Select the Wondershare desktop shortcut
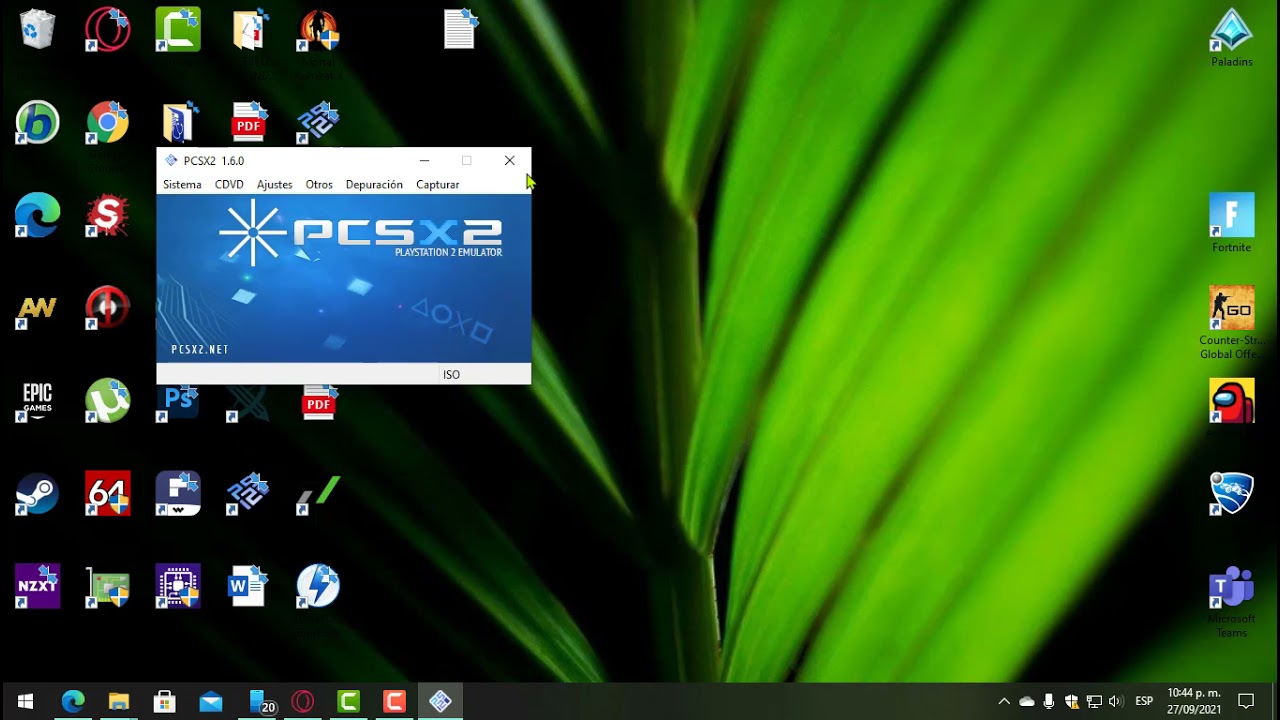This screenshot has height=720, width=1280. (x=178, y=494)
